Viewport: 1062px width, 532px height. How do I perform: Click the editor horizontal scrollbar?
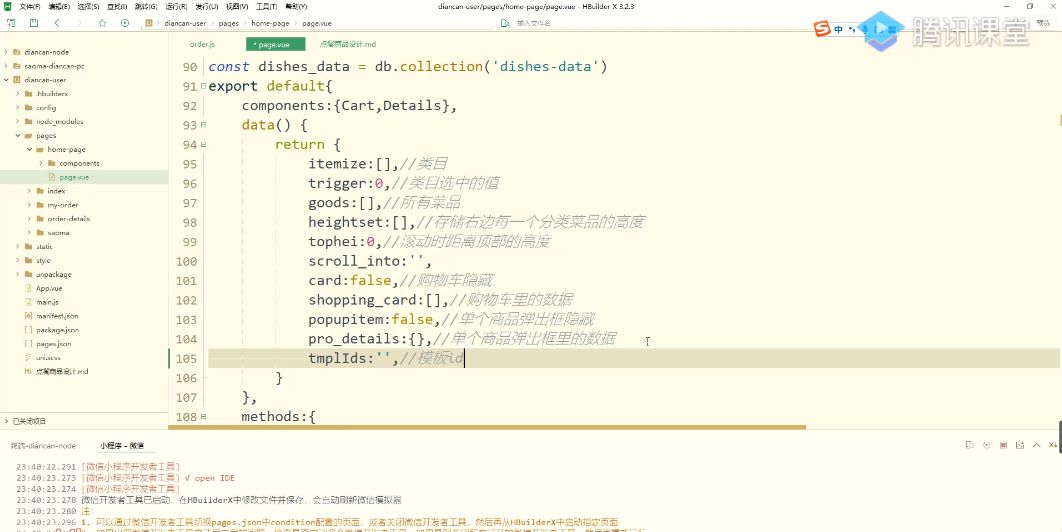coord(488,428)
